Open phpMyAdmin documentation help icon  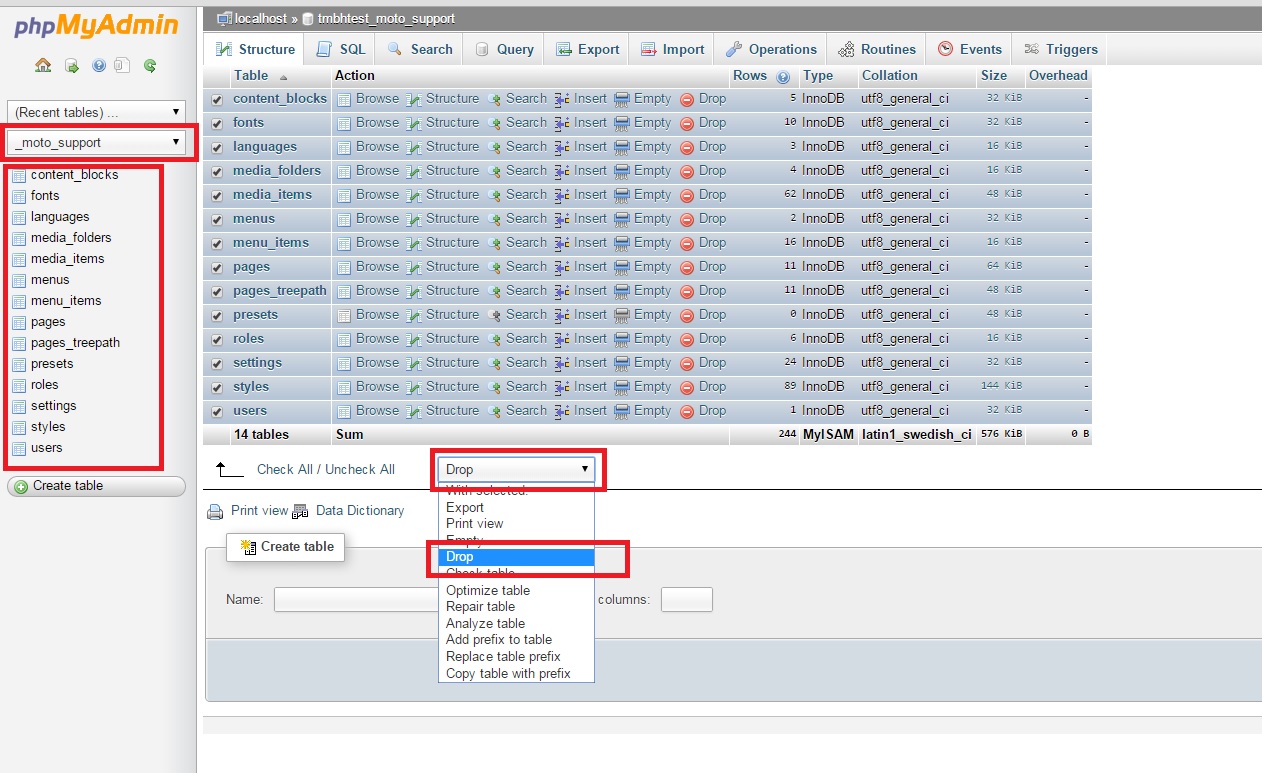click(99, 66)
